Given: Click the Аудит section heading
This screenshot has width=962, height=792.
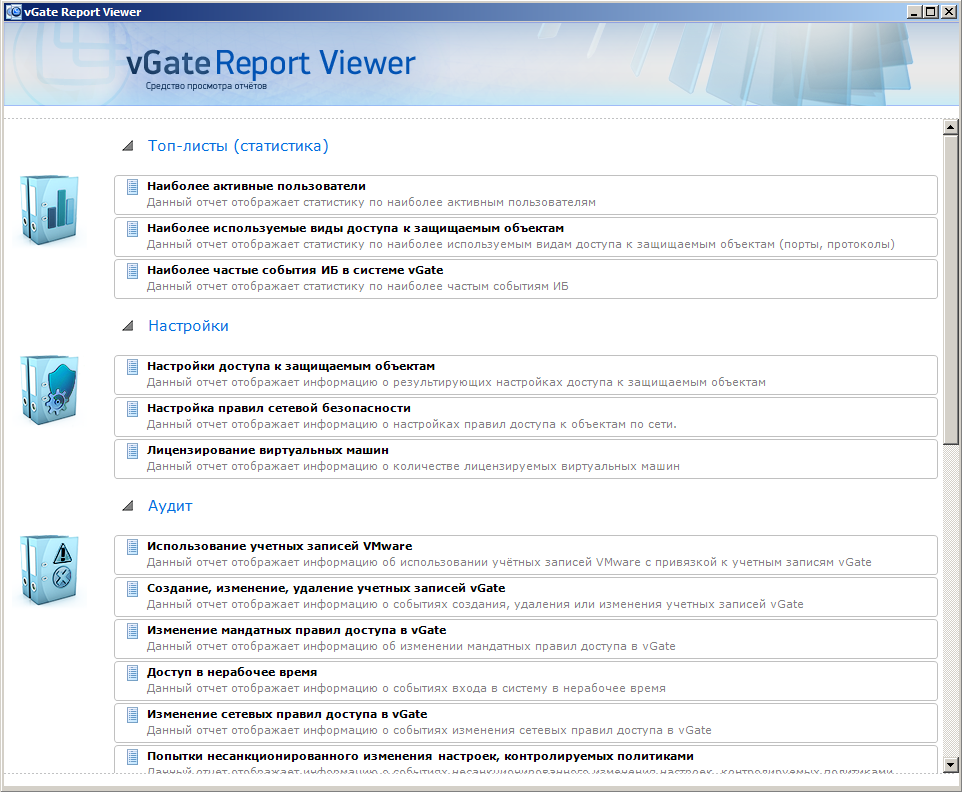Looking at the screenshot, I should click(x=170, y=506).
